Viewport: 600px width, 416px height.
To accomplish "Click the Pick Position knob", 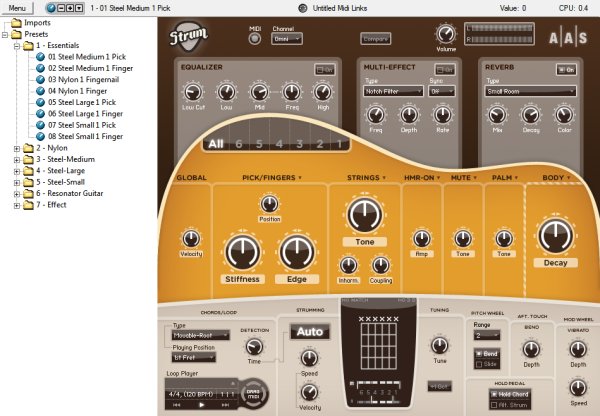I will pos(269,204).
